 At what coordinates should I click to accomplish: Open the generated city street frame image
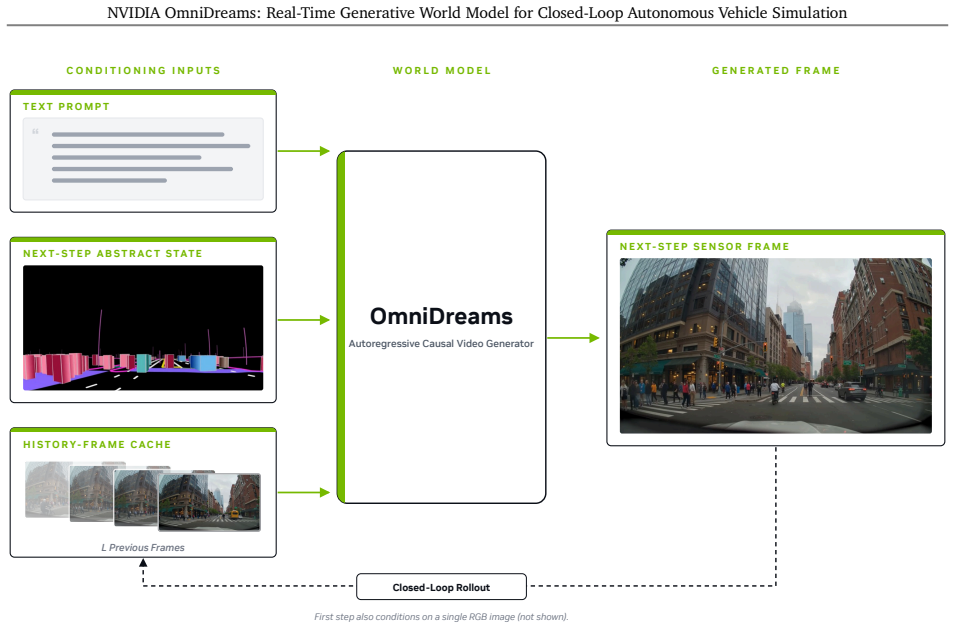[776, 346]
